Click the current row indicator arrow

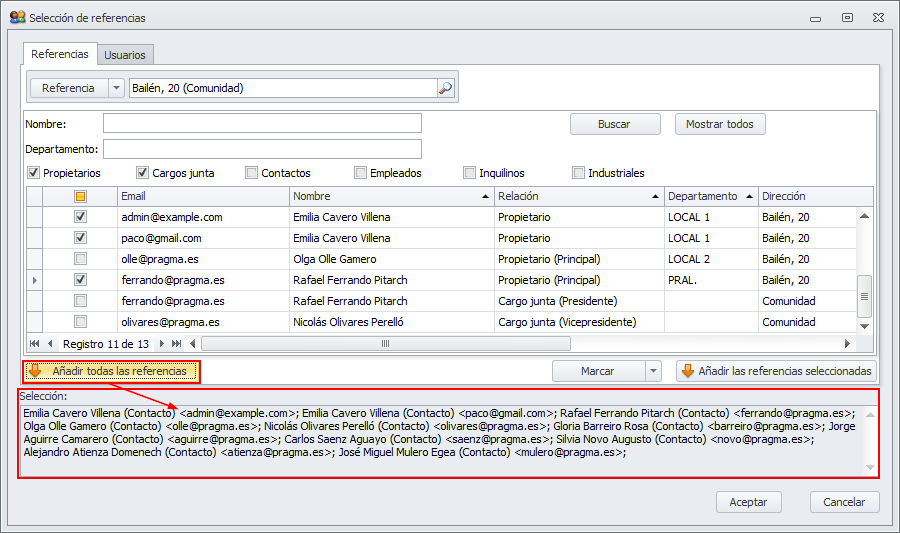34,280
